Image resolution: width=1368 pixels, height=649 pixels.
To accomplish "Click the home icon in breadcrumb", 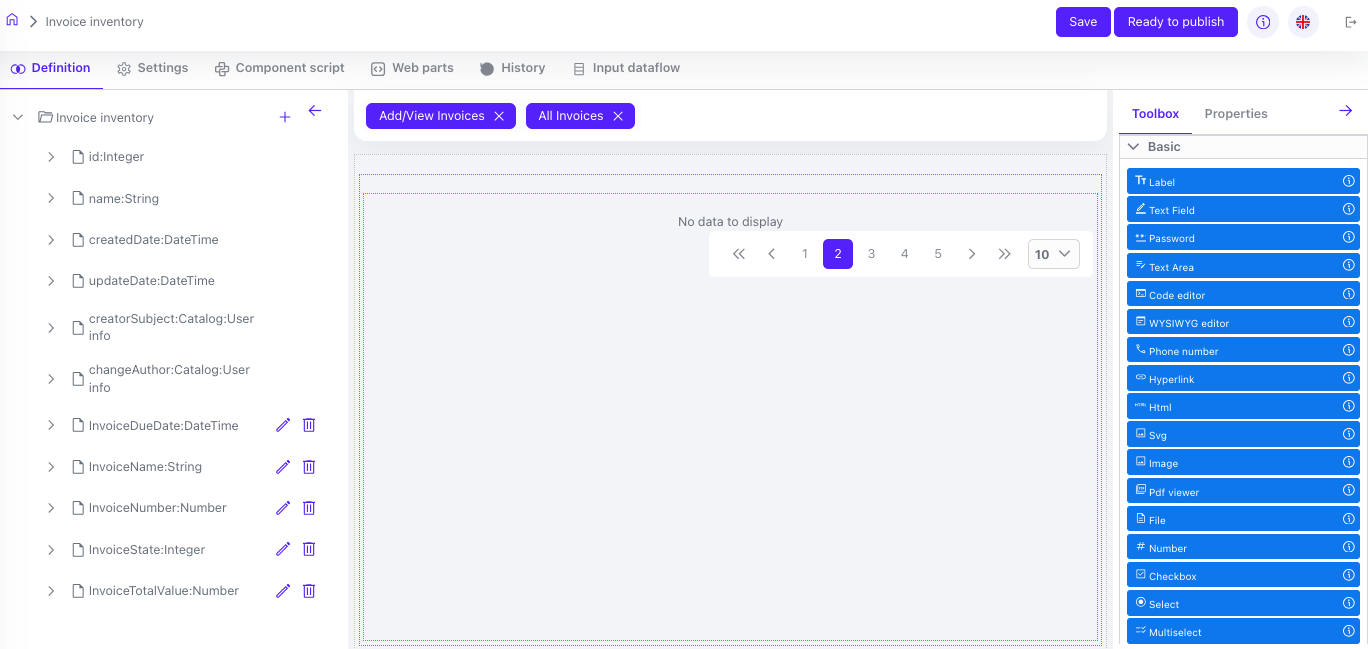I will click(12, 21).
